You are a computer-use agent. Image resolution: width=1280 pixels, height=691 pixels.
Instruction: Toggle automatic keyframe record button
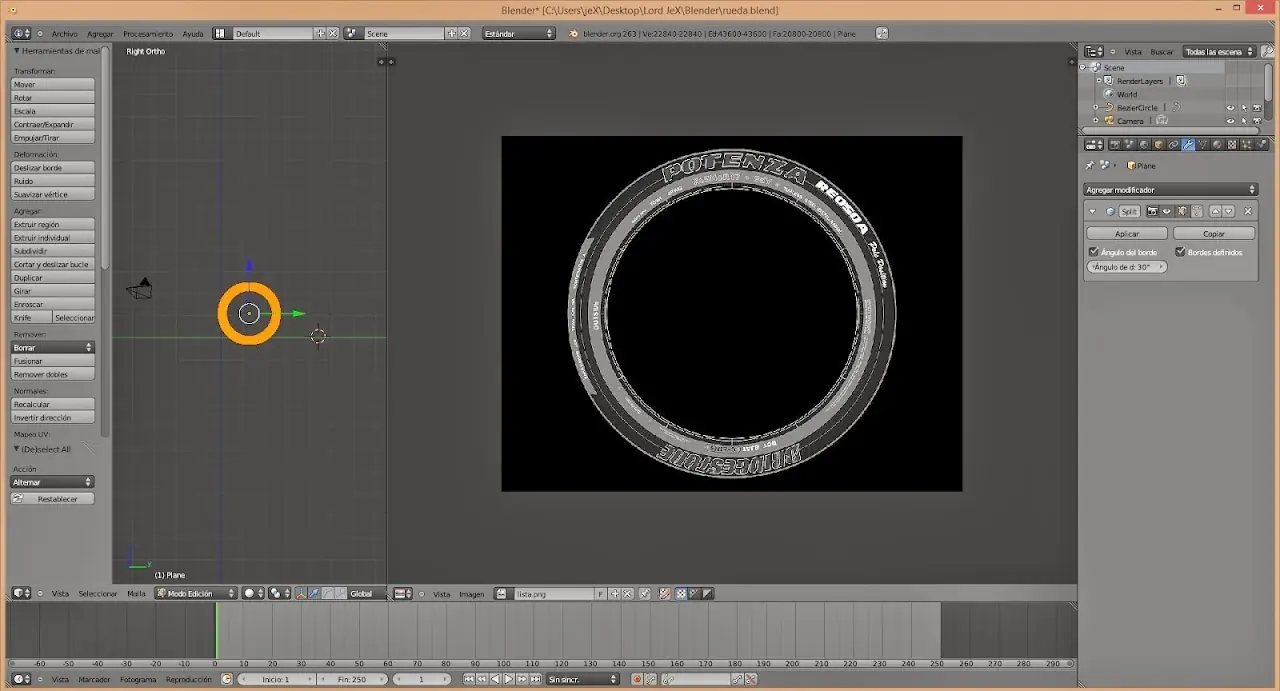tap(637, 680)
